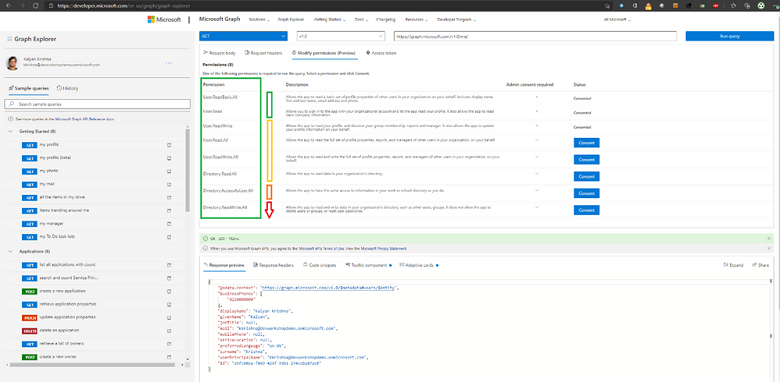Dismiss the green OK - 200 status banner

(769, 239)
